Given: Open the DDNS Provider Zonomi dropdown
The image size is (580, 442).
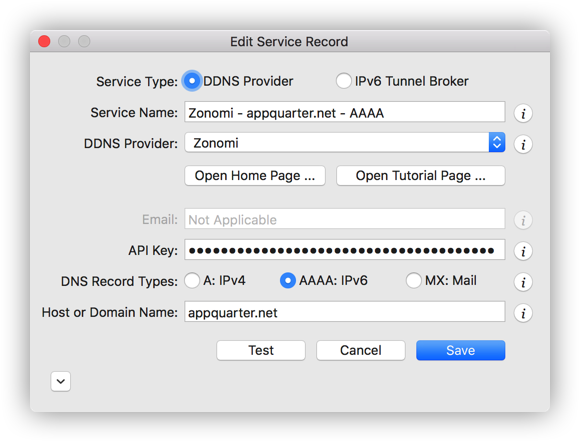Looking at the screenshot, I should point(345,142).
